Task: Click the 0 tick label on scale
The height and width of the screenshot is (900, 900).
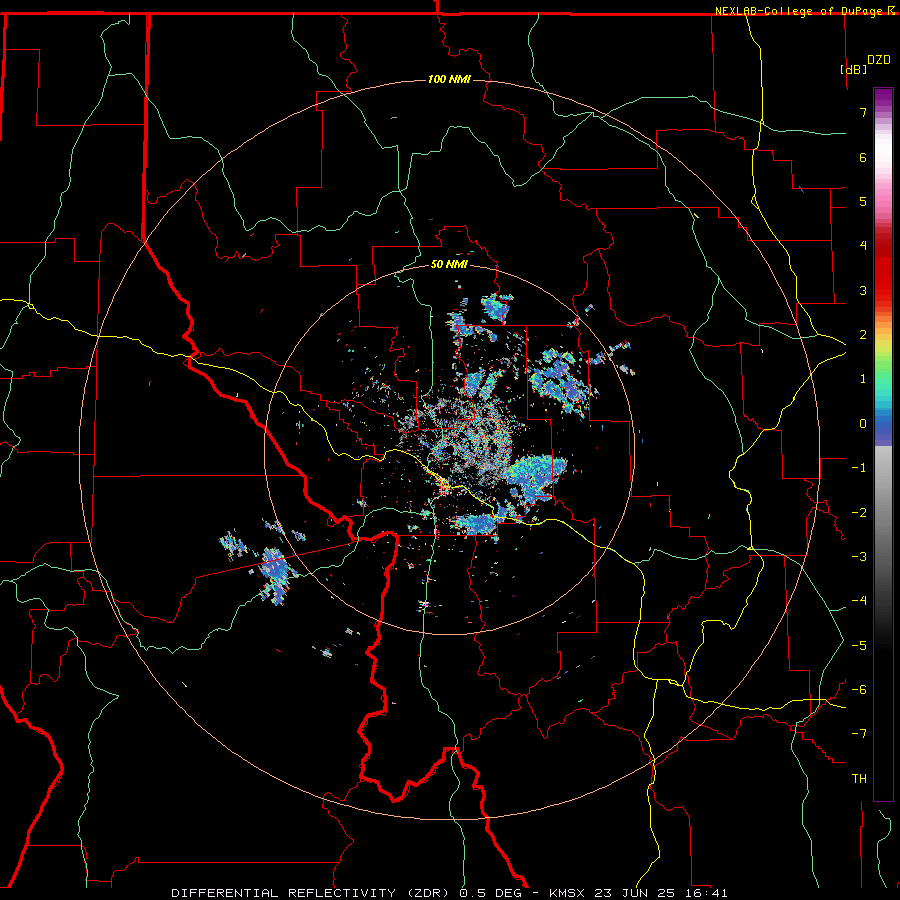Action: [x=863, y=424]
